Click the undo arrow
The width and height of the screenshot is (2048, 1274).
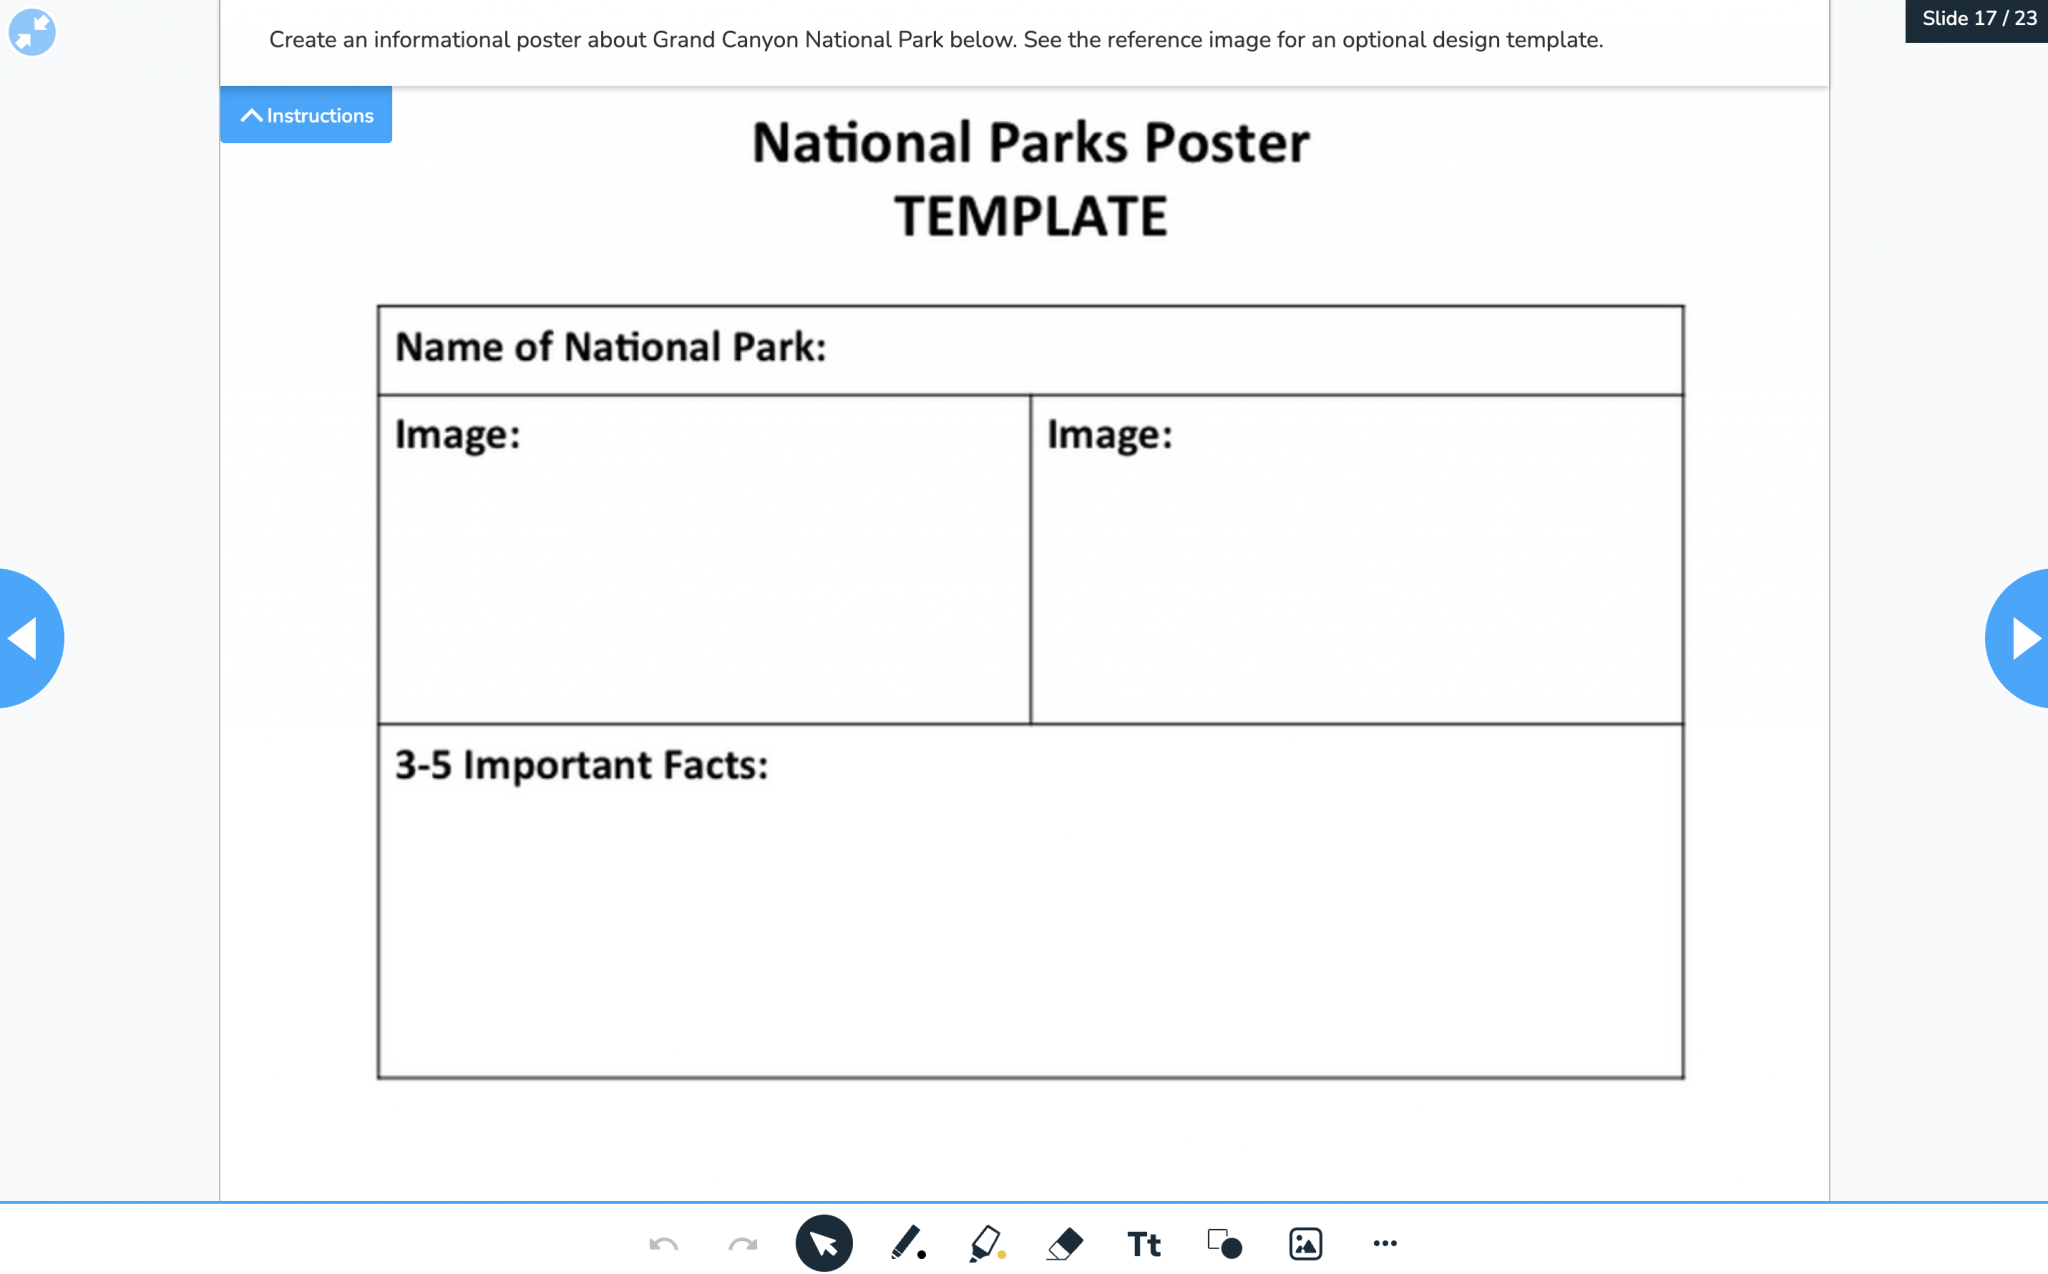665,1245
